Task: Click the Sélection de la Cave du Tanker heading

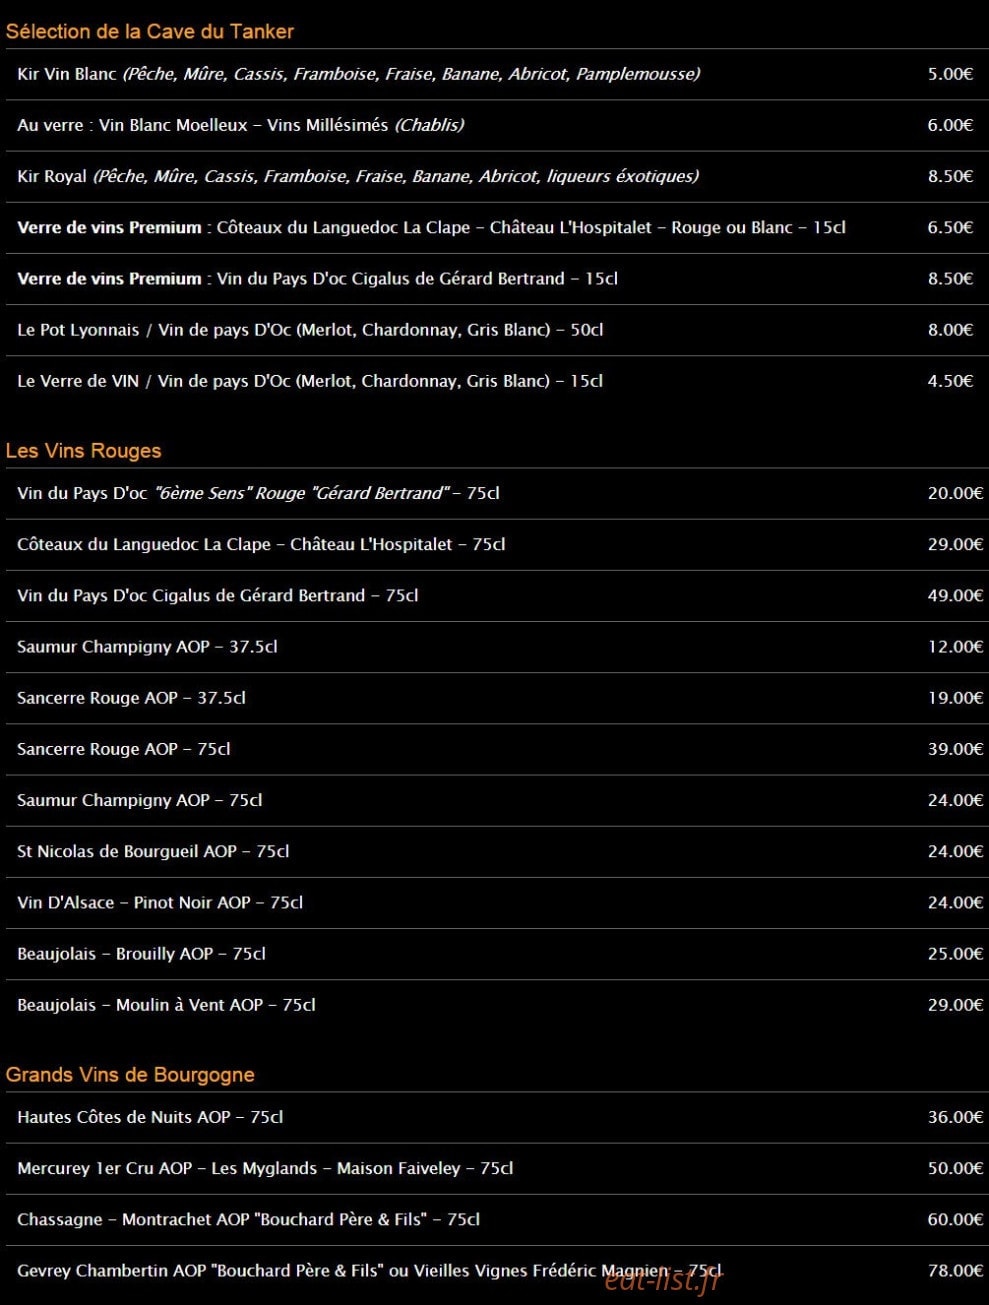Action: (149, 31)
